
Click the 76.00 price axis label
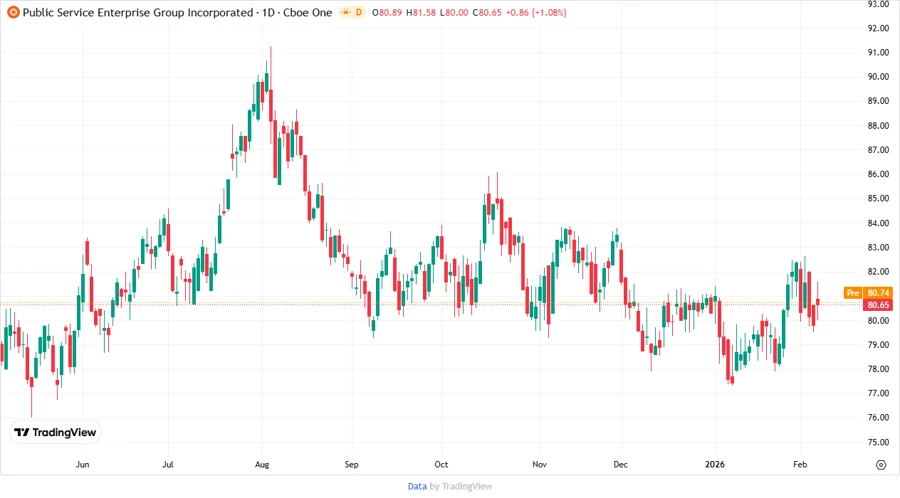(878, 418)
